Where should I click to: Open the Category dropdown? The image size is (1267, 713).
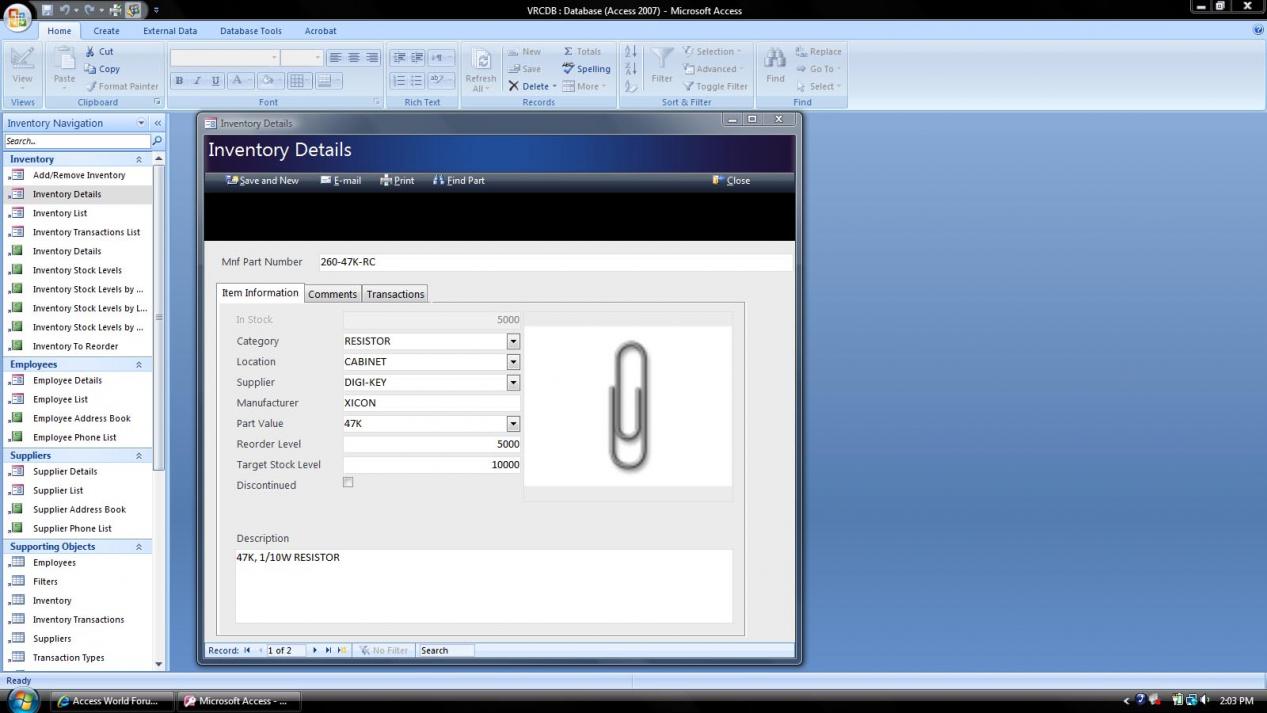point(513,341)
